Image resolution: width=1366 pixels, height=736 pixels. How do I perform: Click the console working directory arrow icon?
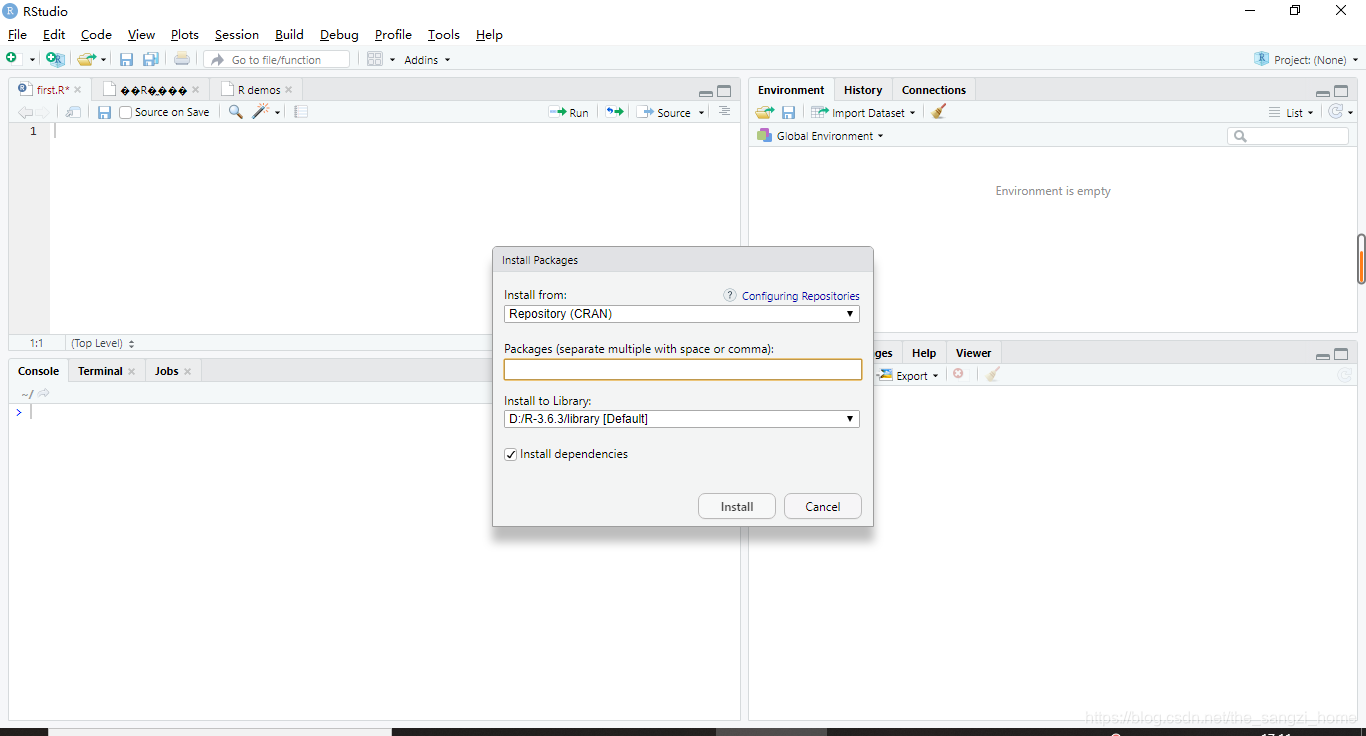click(x=44, y=393)
